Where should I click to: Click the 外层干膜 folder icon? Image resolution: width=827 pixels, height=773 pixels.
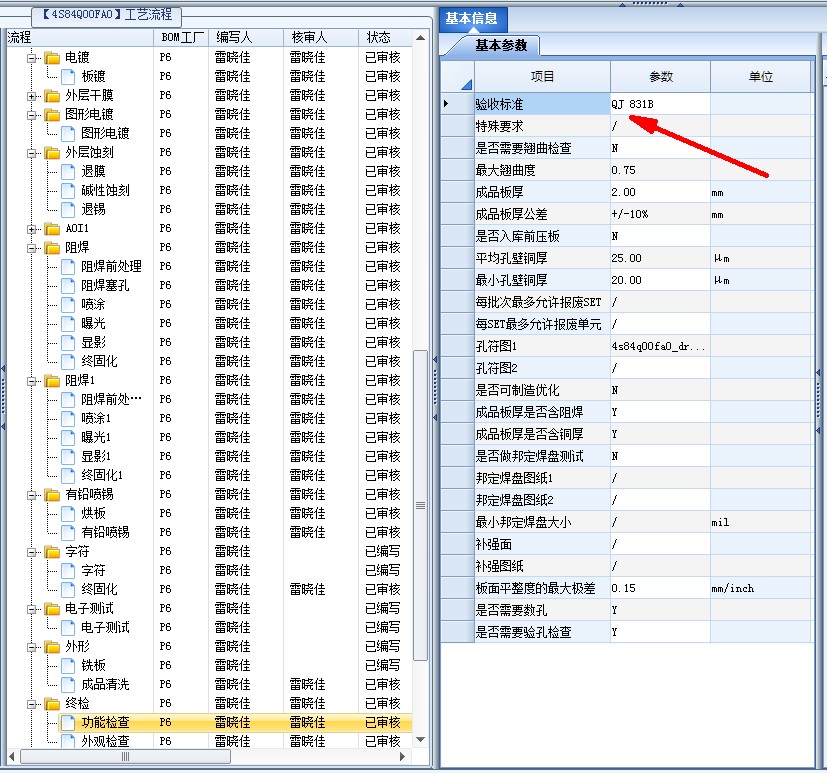[52, 95]
